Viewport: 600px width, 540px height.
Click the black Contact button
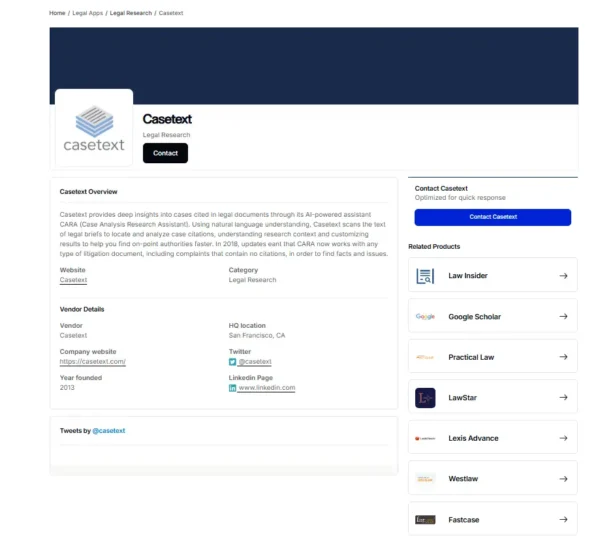165,153
